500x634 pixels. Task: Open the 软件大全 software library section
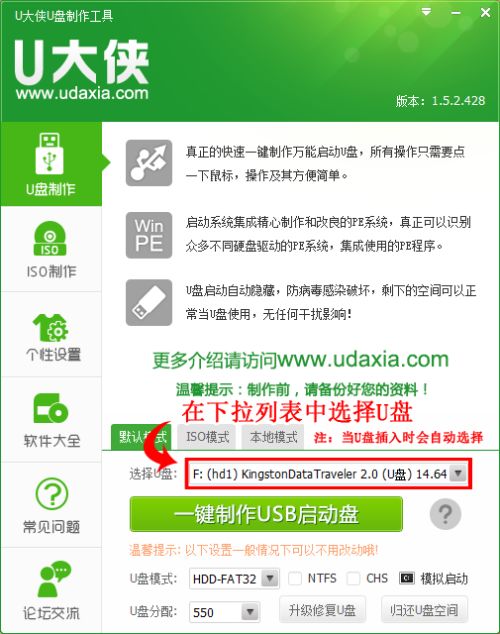tap(51, 420)
